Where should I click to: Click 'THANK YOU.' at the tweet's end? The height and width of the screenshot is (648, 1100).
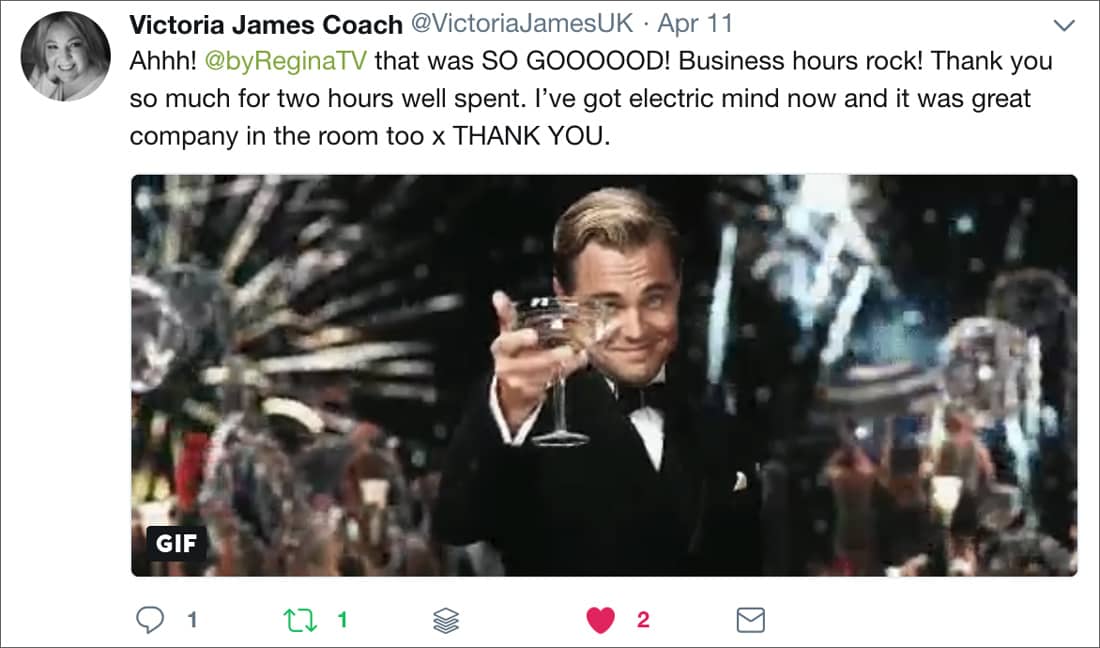[531, 135]
